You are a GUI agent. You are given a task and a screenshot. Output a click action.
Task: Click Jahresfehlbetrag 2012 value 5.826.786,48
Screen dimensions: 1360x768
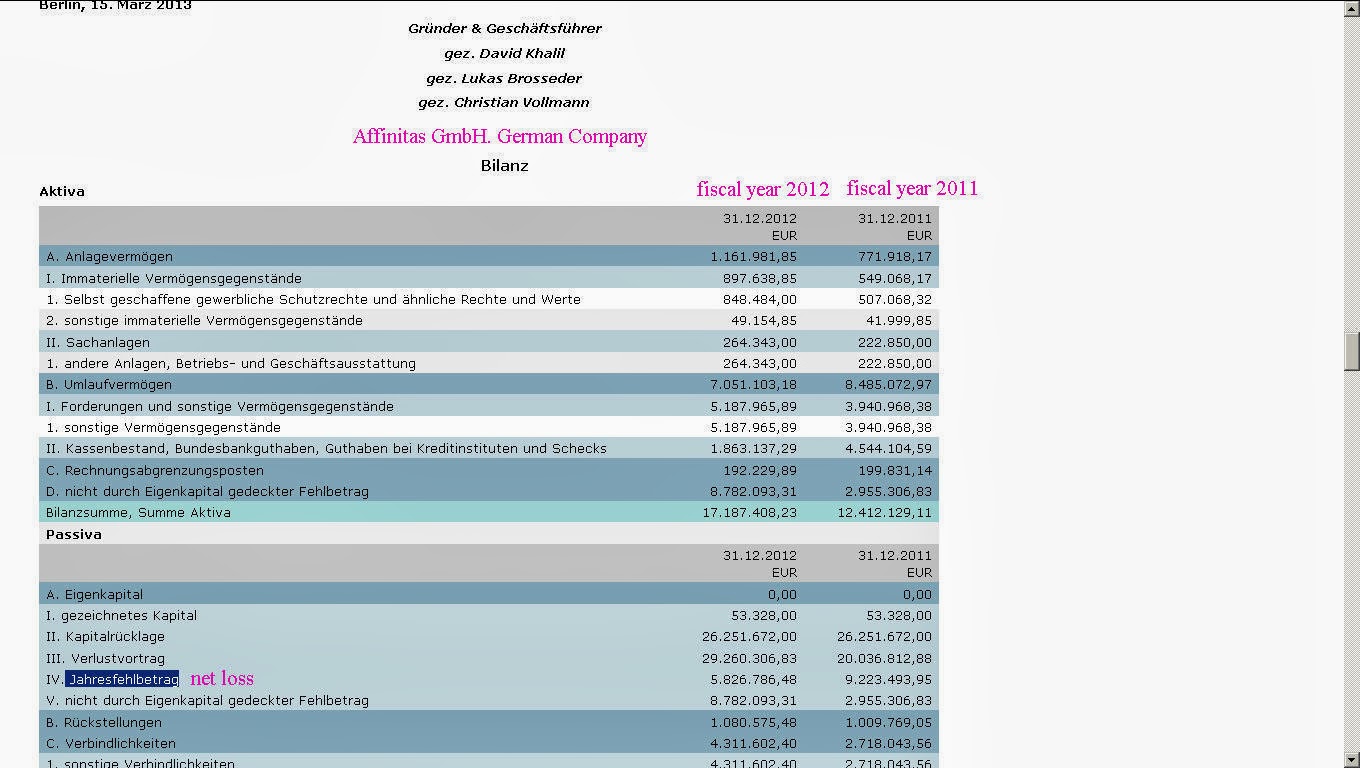coord(753,679)
